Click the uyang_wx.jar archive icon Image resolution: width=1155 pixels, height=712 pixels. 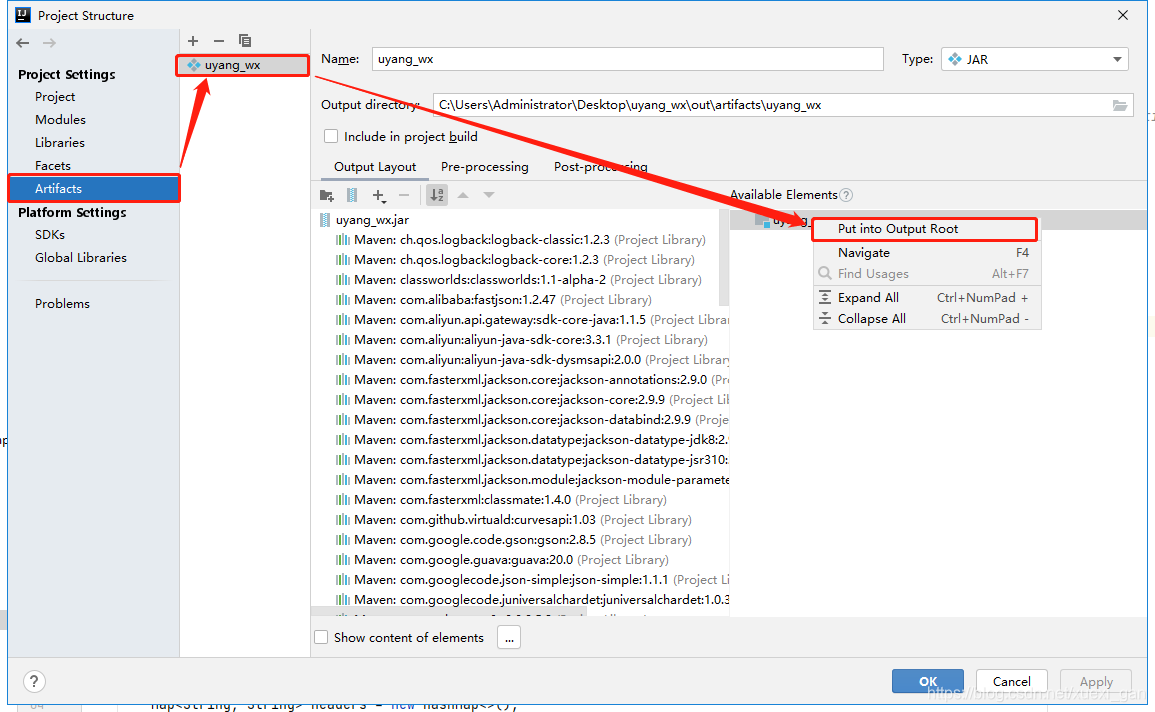325,219
